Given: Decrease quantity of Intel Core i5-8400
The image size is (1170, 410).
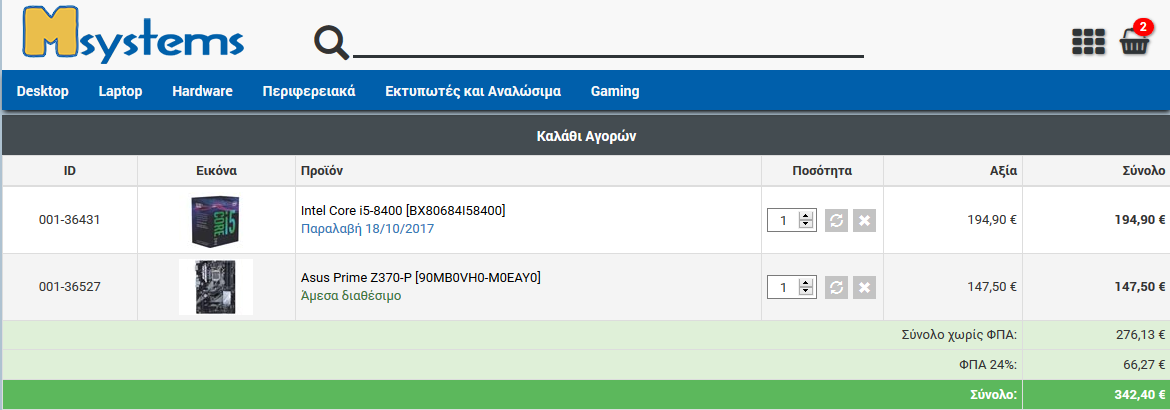Looking at the screenshot, I should [805, 225].
